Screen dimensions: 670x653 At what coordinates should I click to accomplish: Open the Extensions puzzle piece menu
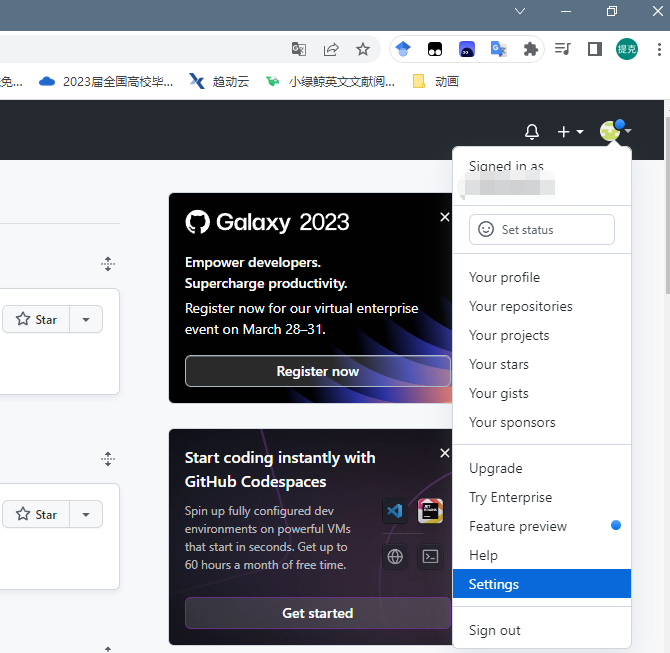[530, 49]
